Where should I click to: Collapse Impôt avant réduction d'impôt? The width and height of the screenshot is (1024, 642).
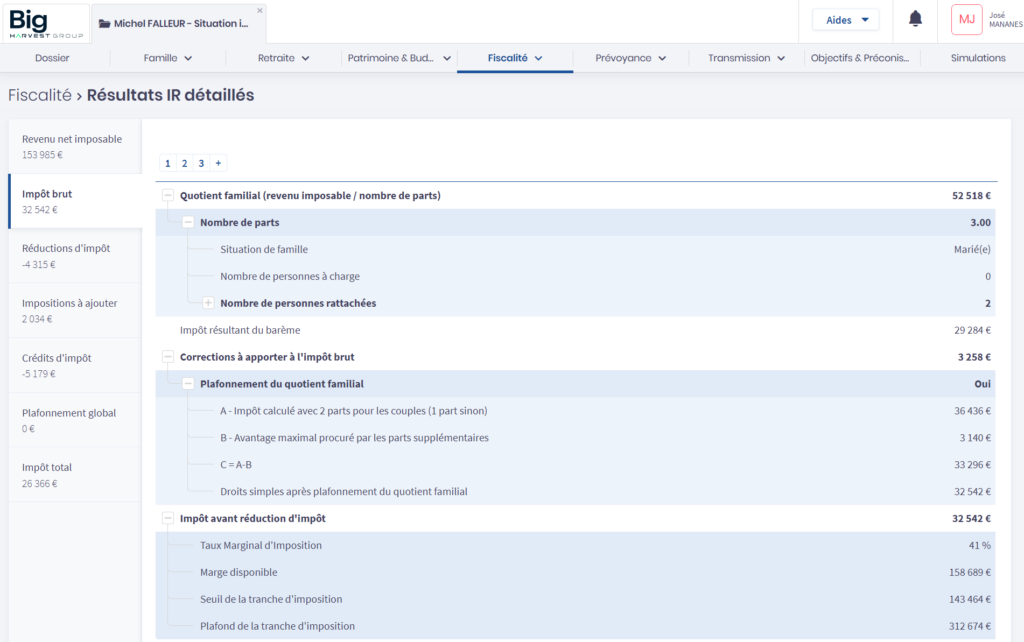167,519
